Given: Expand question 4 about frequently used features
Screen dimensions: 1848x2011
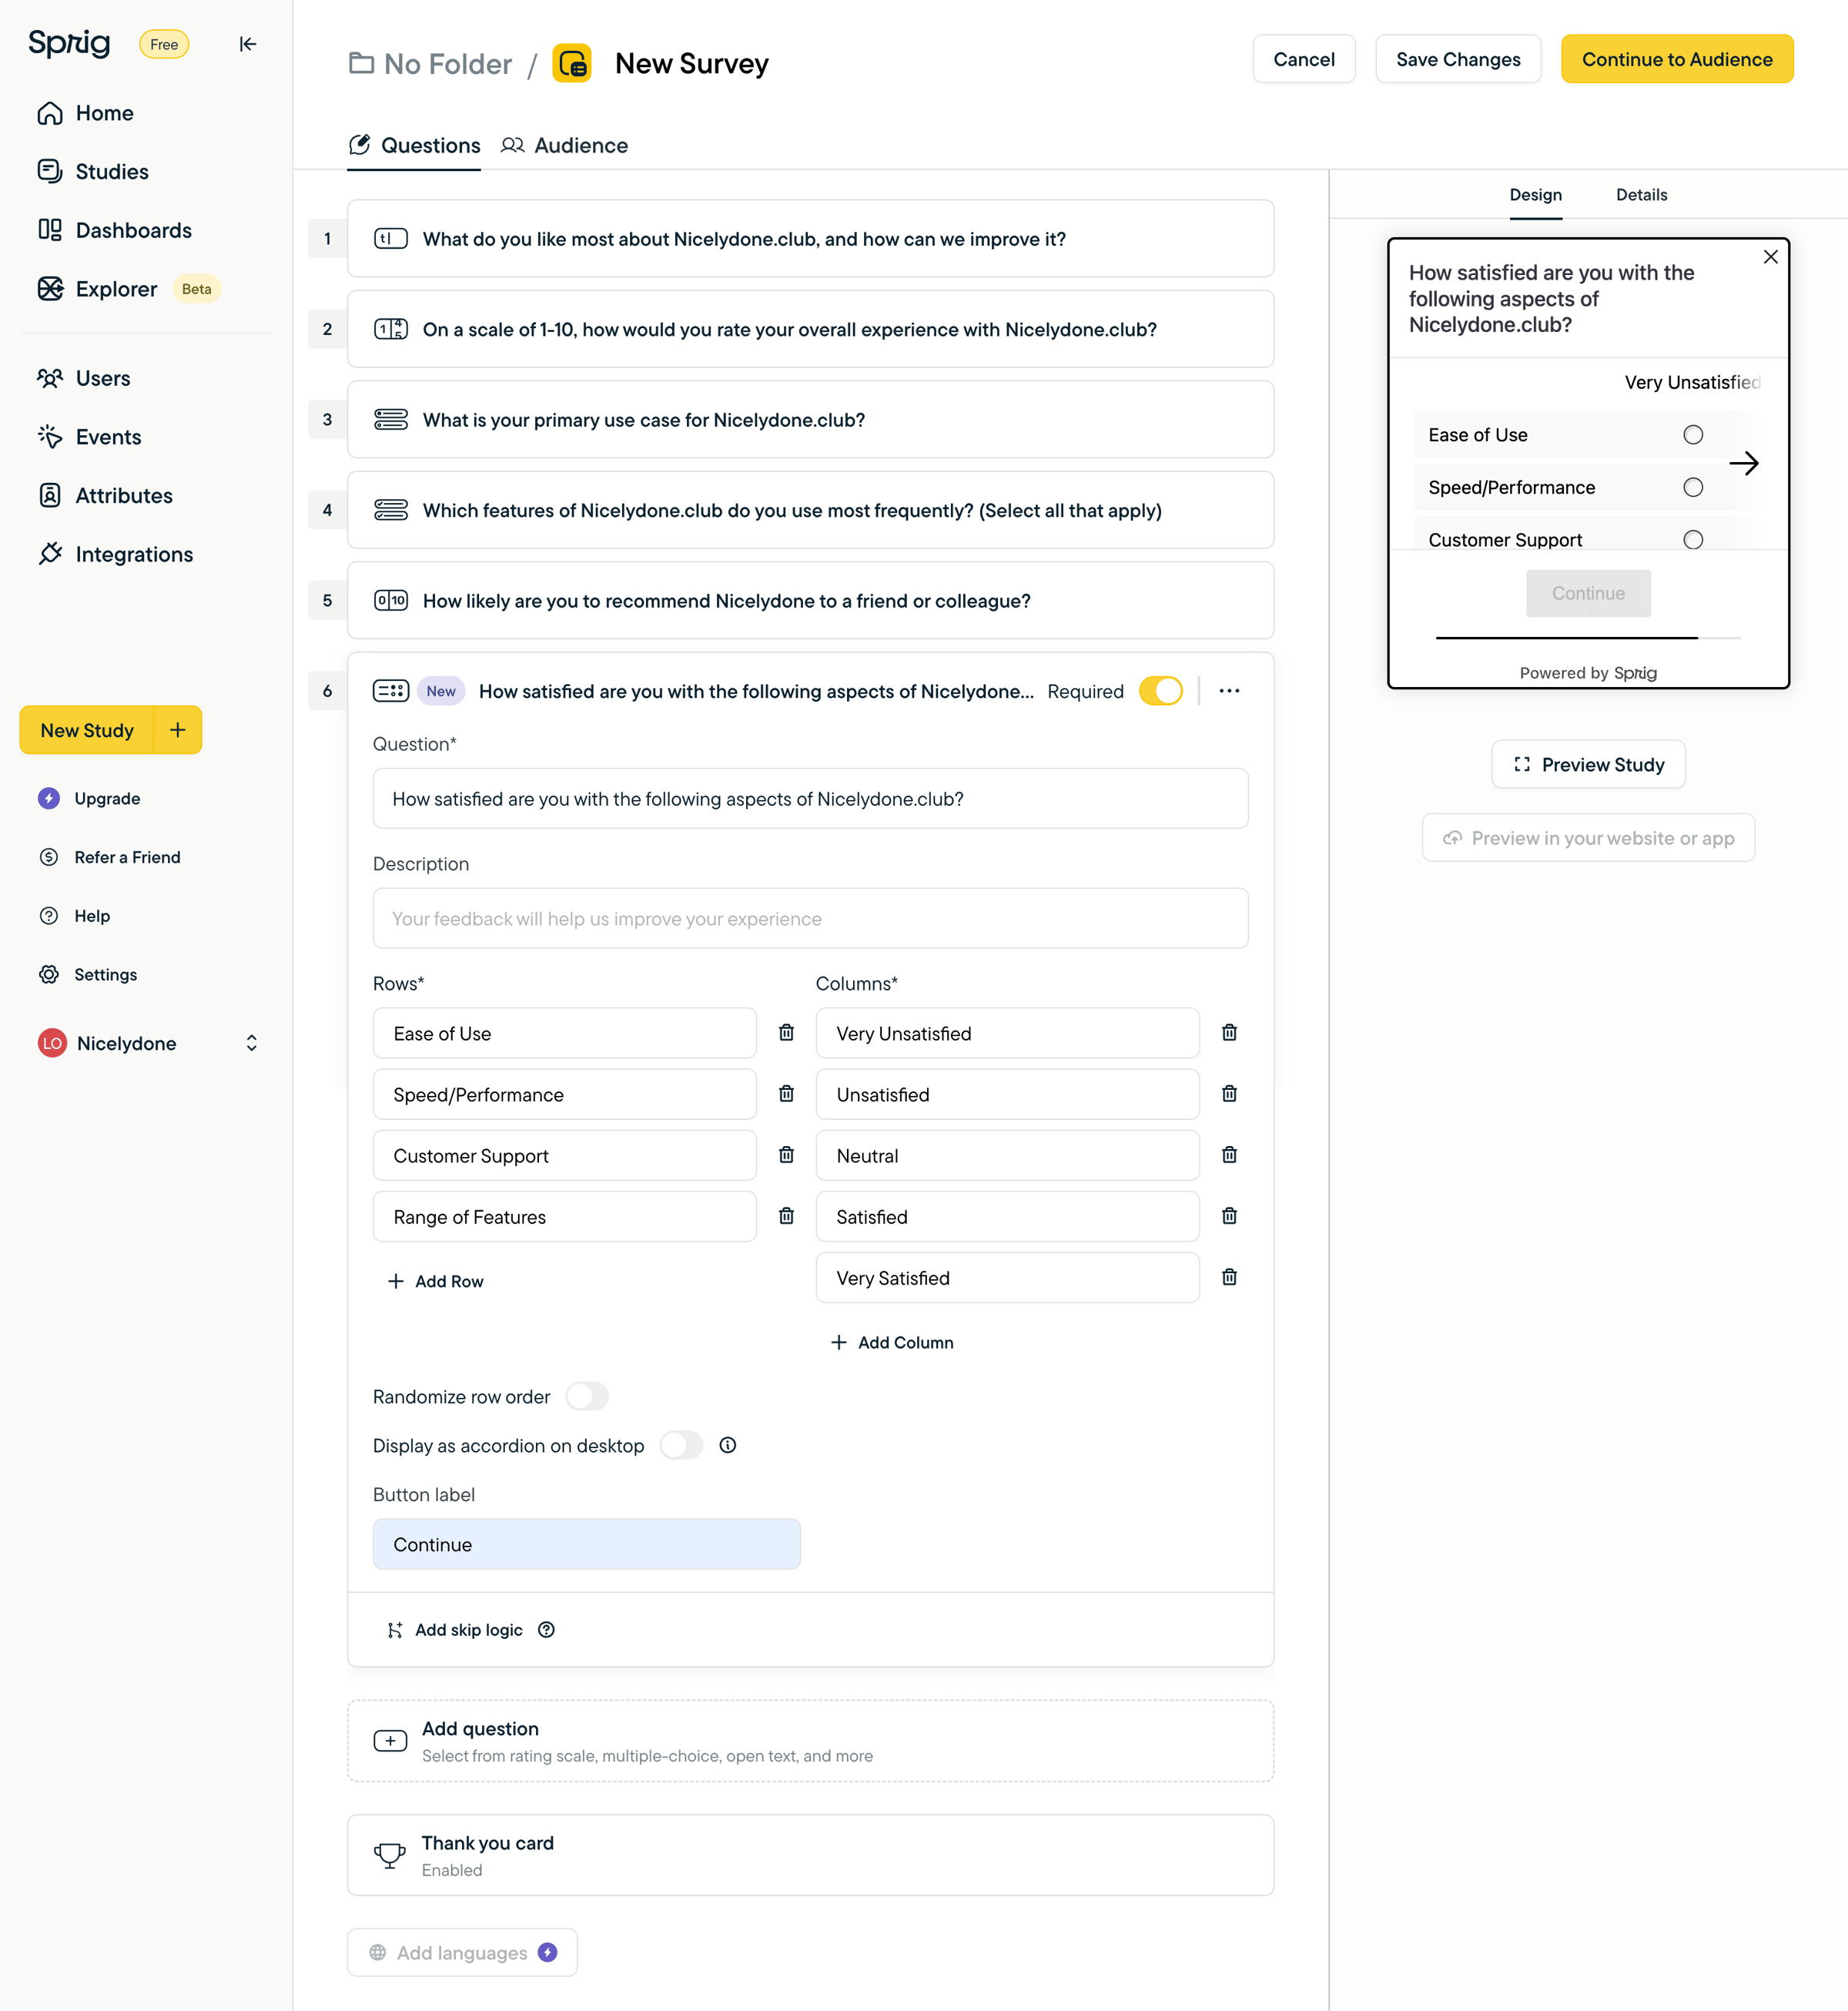Looking at the screenshot, I should [810, 510].
